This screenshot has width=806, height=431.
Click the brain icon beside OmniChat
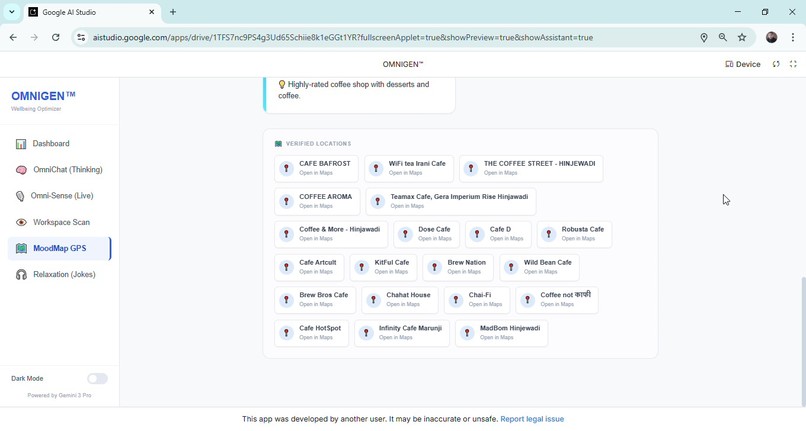click(21, 170)
